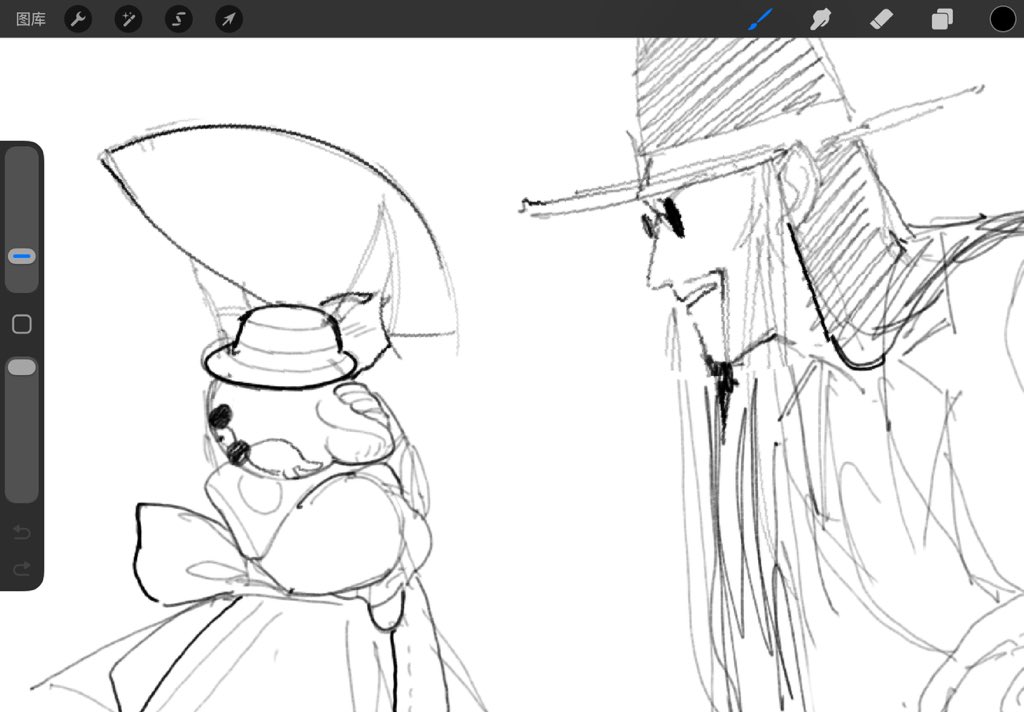Open the Layers panel
1024x712 pixels.
click(942, 19)
